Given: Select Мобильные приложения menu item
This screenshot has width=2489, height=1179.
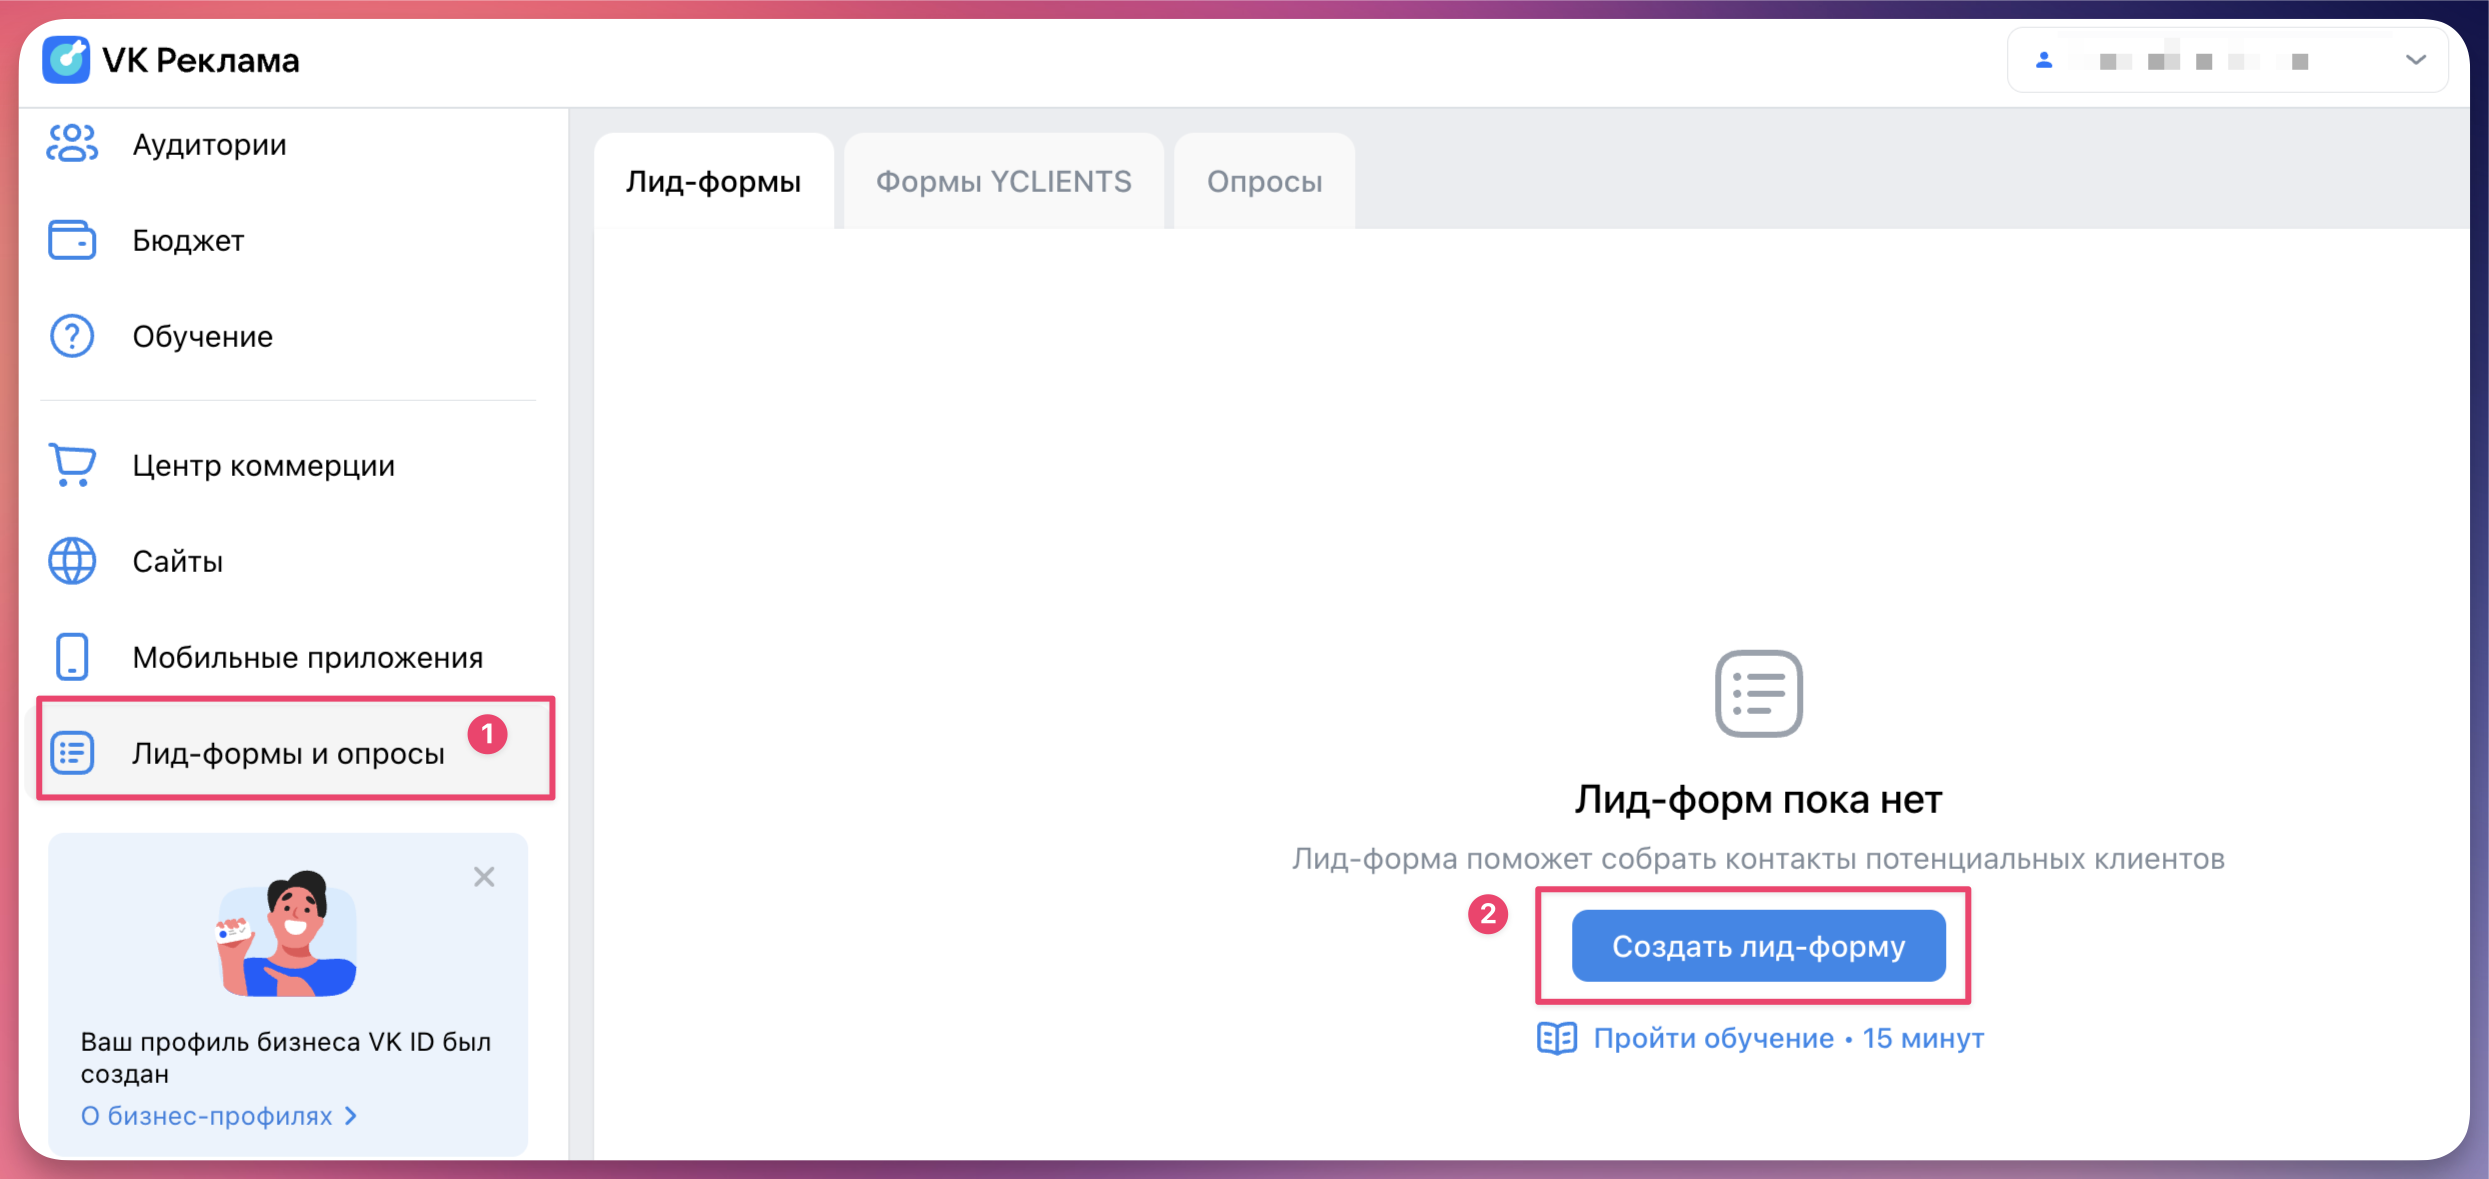Looking at the screenshot, I should [308, 658].
